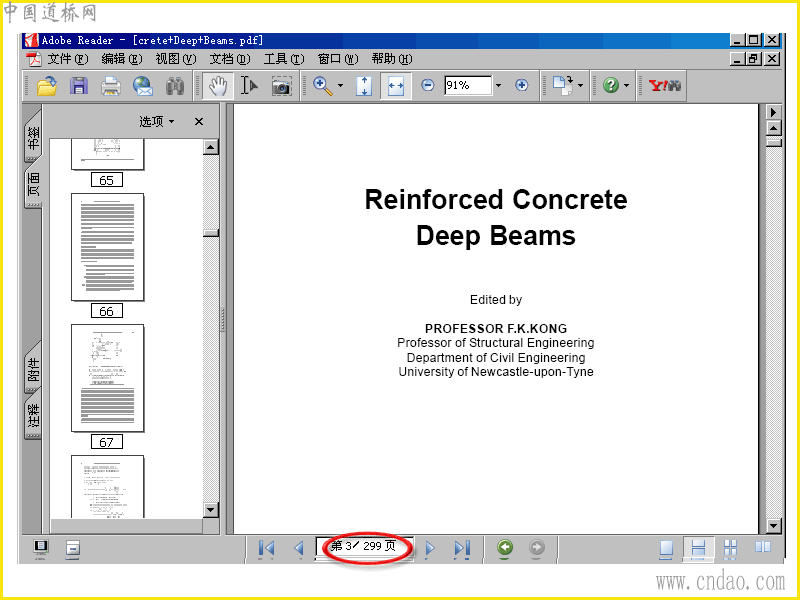Click gray Next View arrow
Image resolution: width=800 pixels, height=600 pixels.
tap(536, 548)
